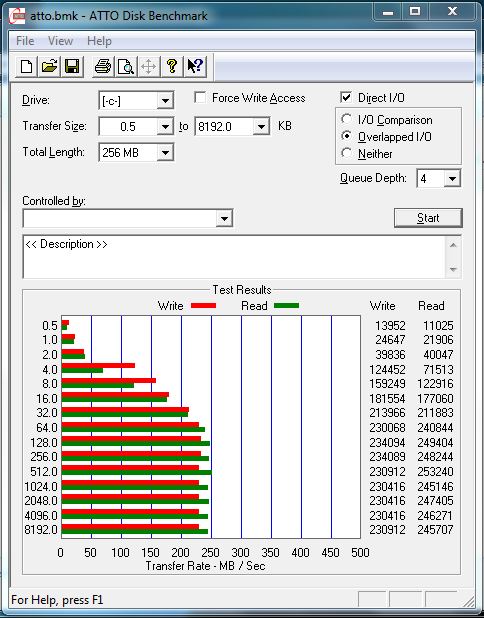The height and width of the screenshot is (618, 484).
Task: Click the window resize grip corner
Action: (x=468, y=601)
